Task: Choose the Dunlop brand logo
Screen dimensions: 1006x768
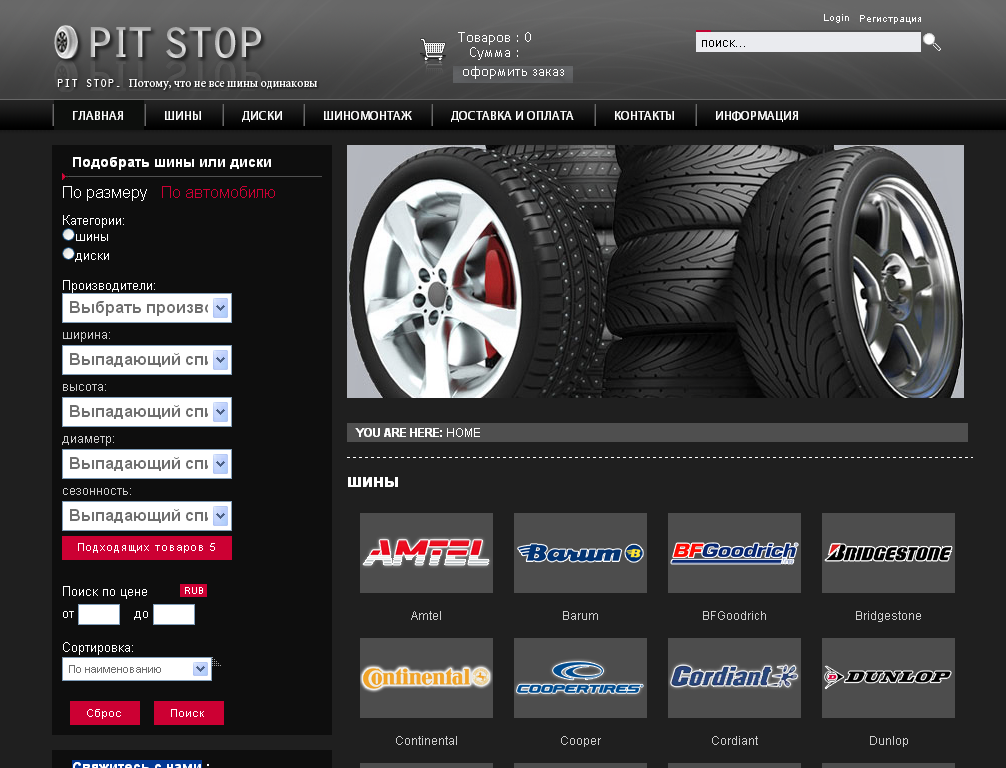Action: (888, 678)
